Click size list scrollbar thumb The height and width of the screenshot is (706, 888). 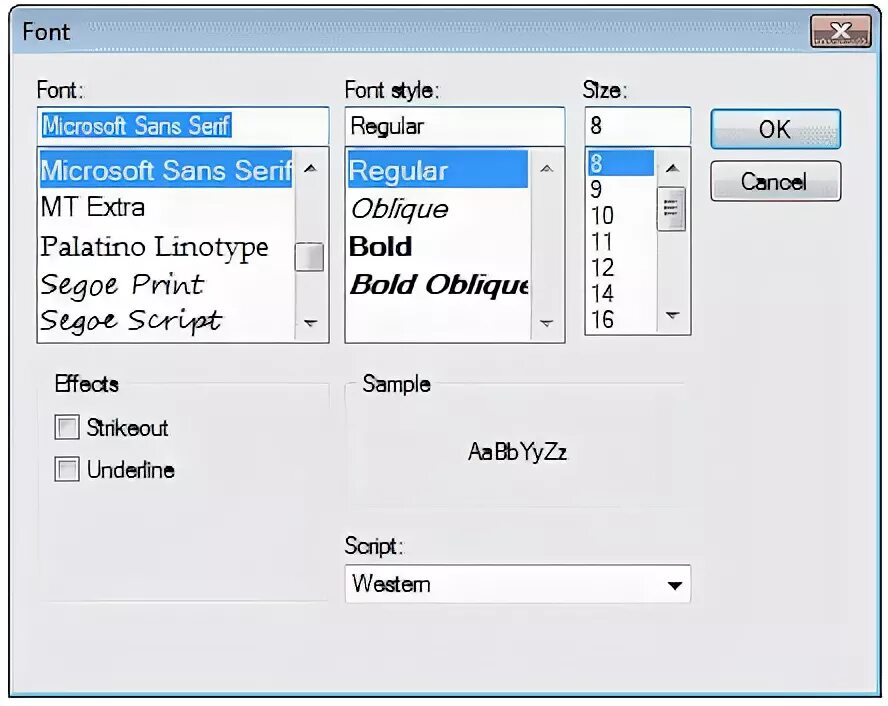672,209
